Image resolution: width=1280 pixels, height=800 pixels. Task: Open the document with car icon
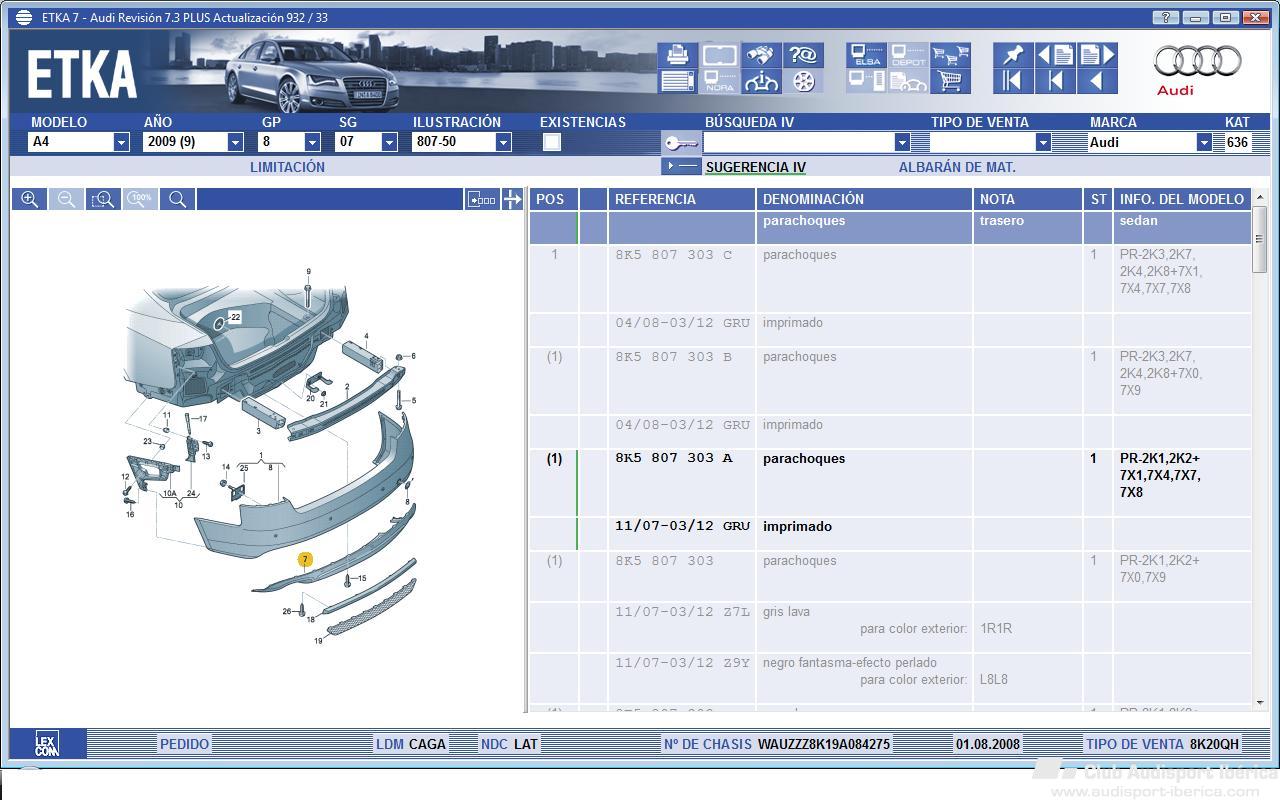(908, 82)
